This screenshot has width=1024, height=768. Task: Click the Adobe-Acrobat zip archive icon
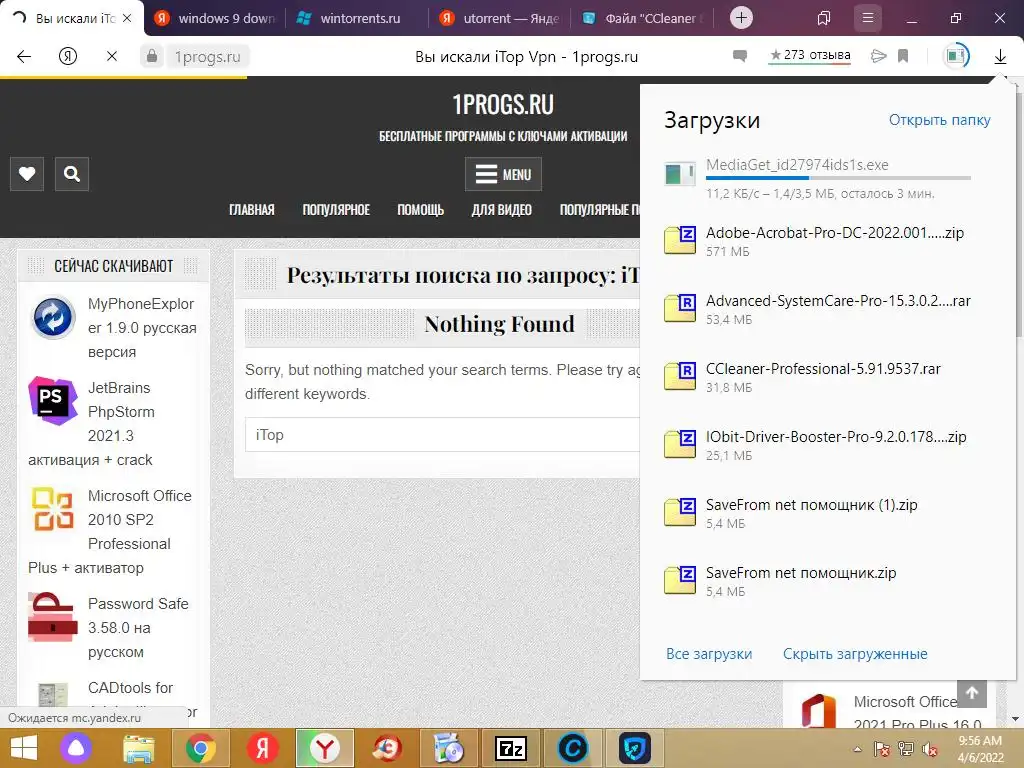(680, 240)
